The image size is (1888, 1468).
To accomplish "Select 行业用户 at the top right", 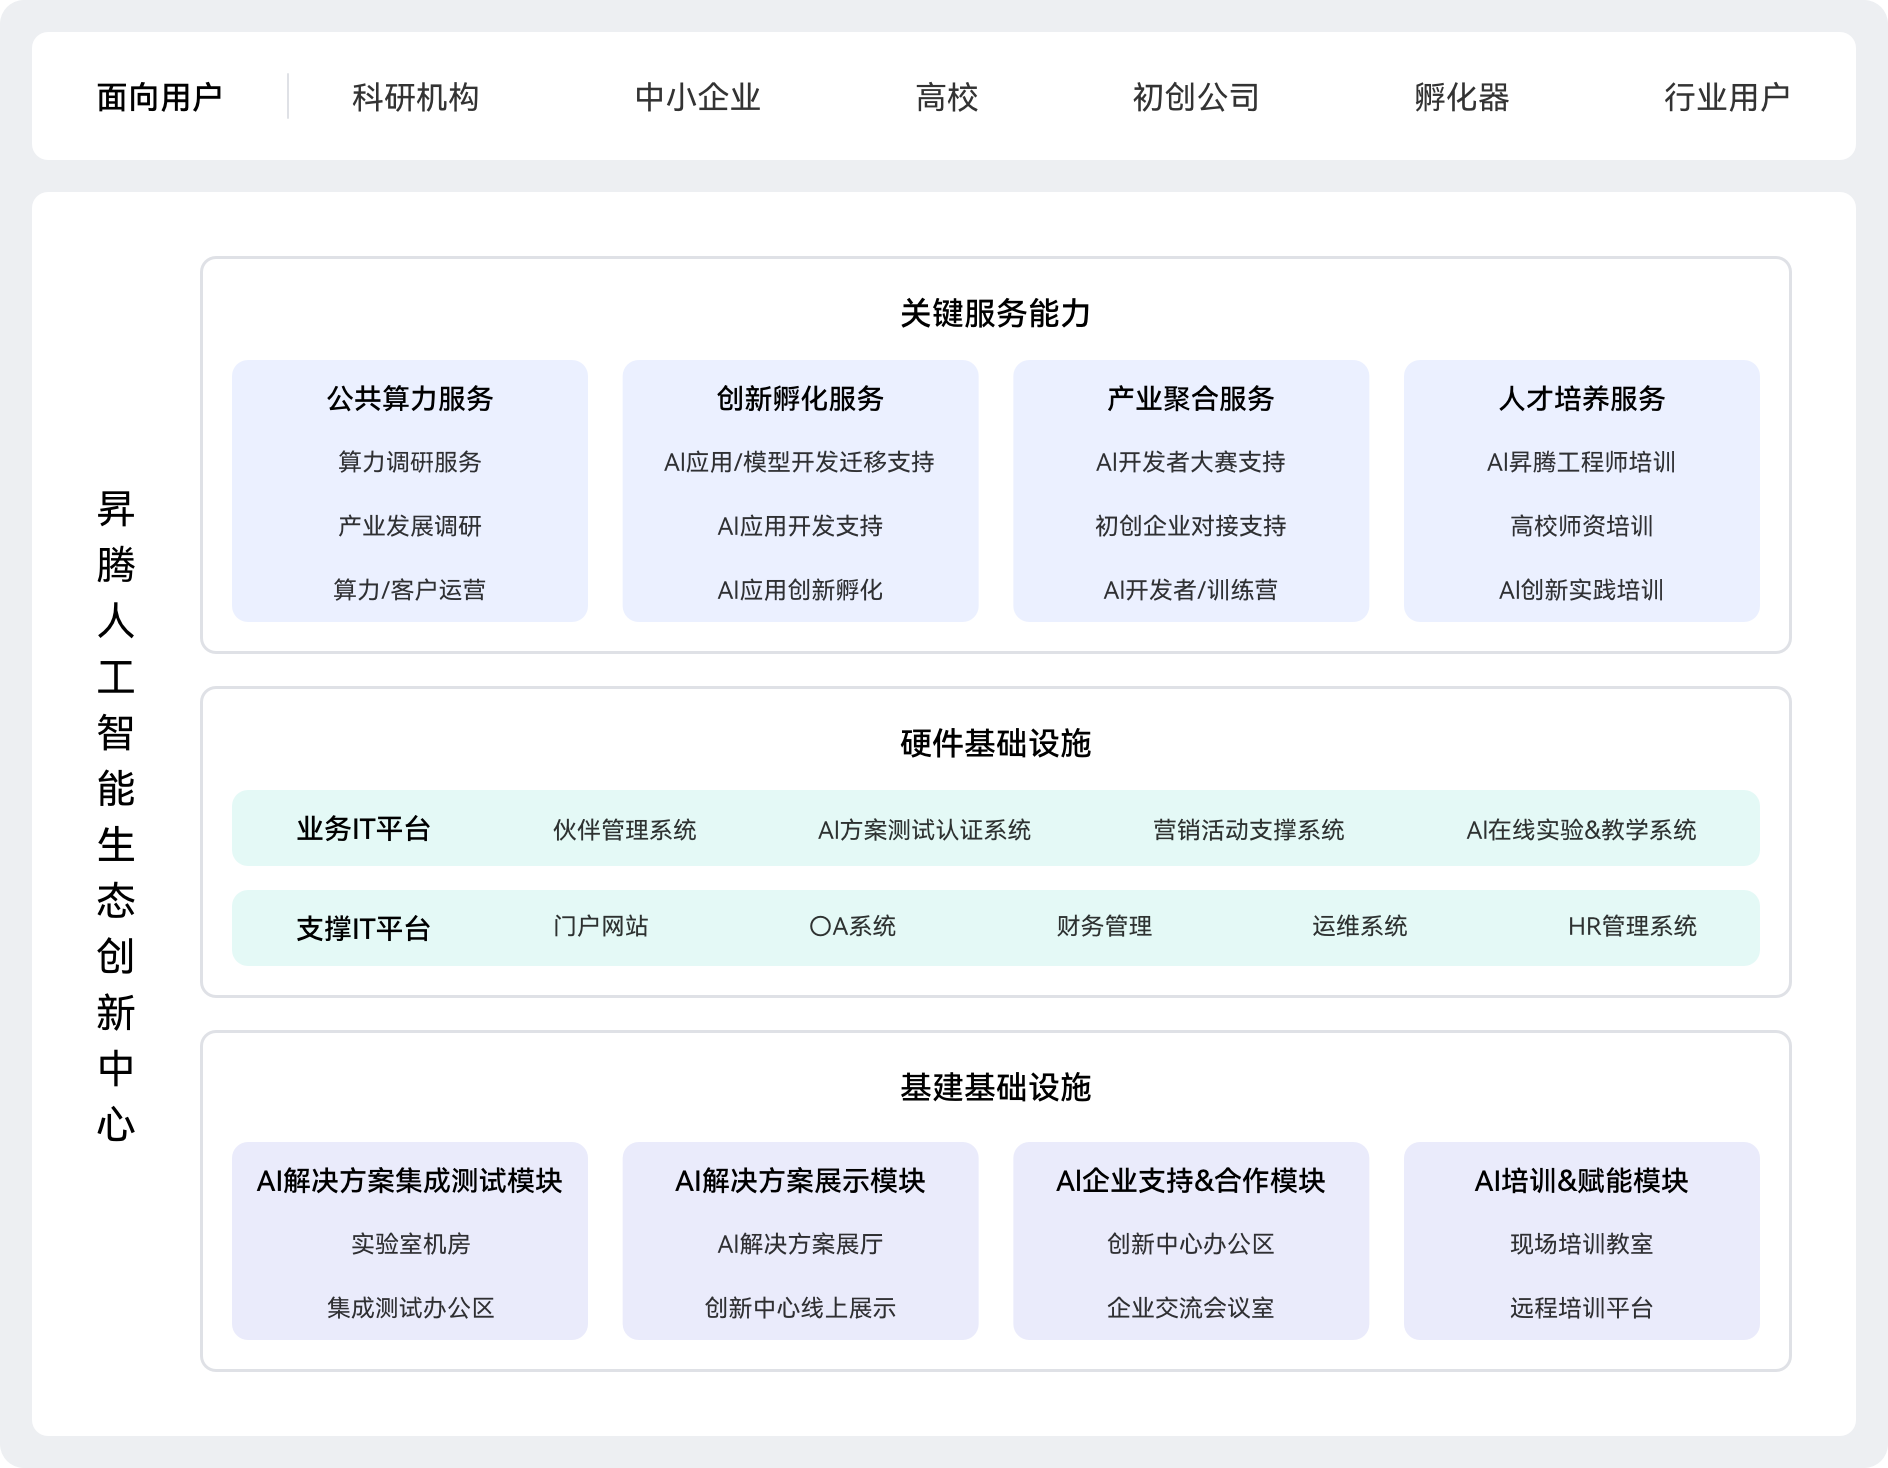I will (1727, 97).
